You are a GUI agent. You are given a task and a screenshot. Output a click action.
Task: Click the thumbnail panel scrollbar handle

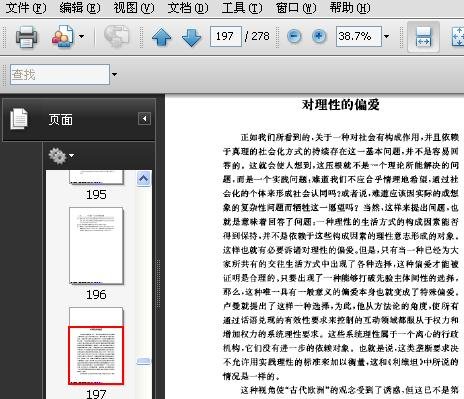pos(143,361)
